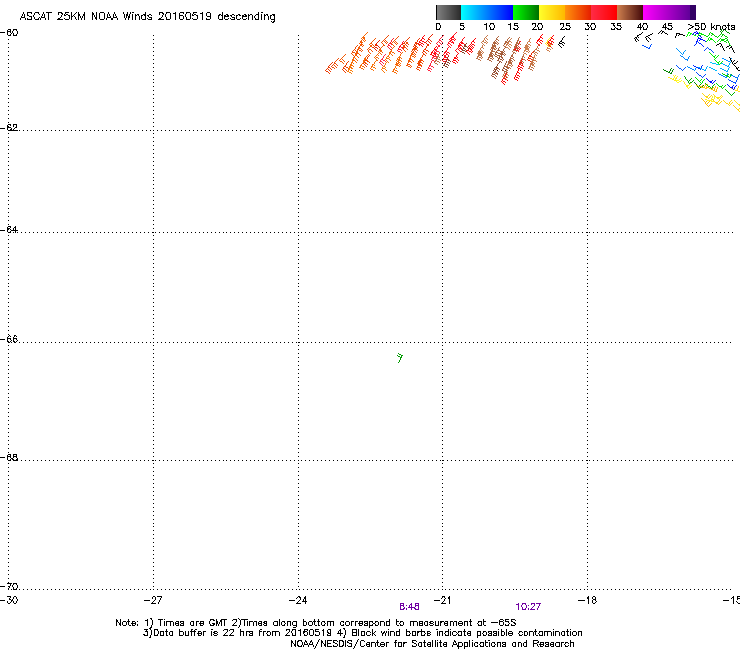Click the 10:27 pass time label
Screen dimensions: 740x650
(x=528, y=607)
